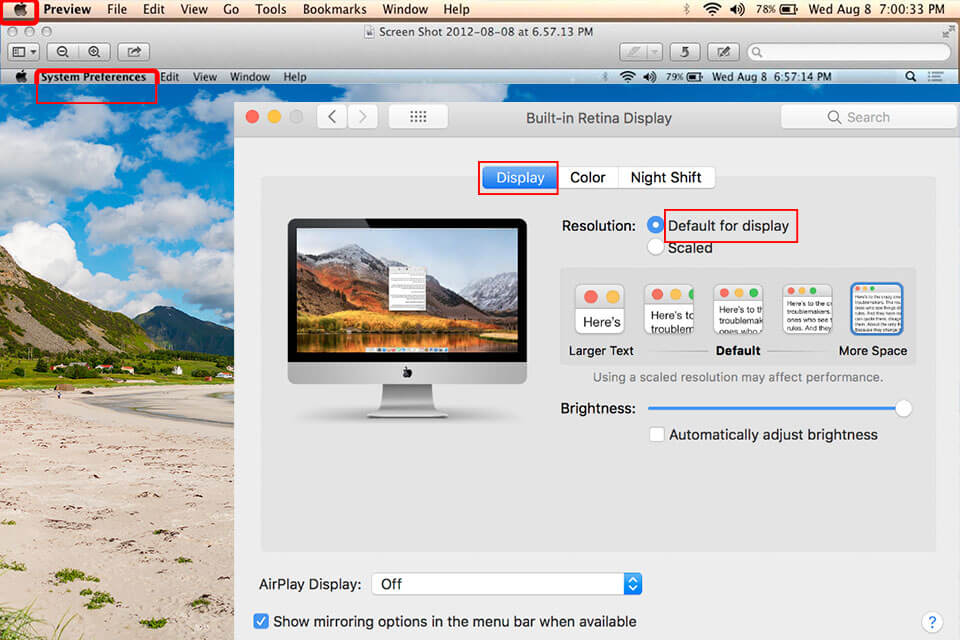Click the Preview fullscreen arrows icon

(x=948, y=31)
